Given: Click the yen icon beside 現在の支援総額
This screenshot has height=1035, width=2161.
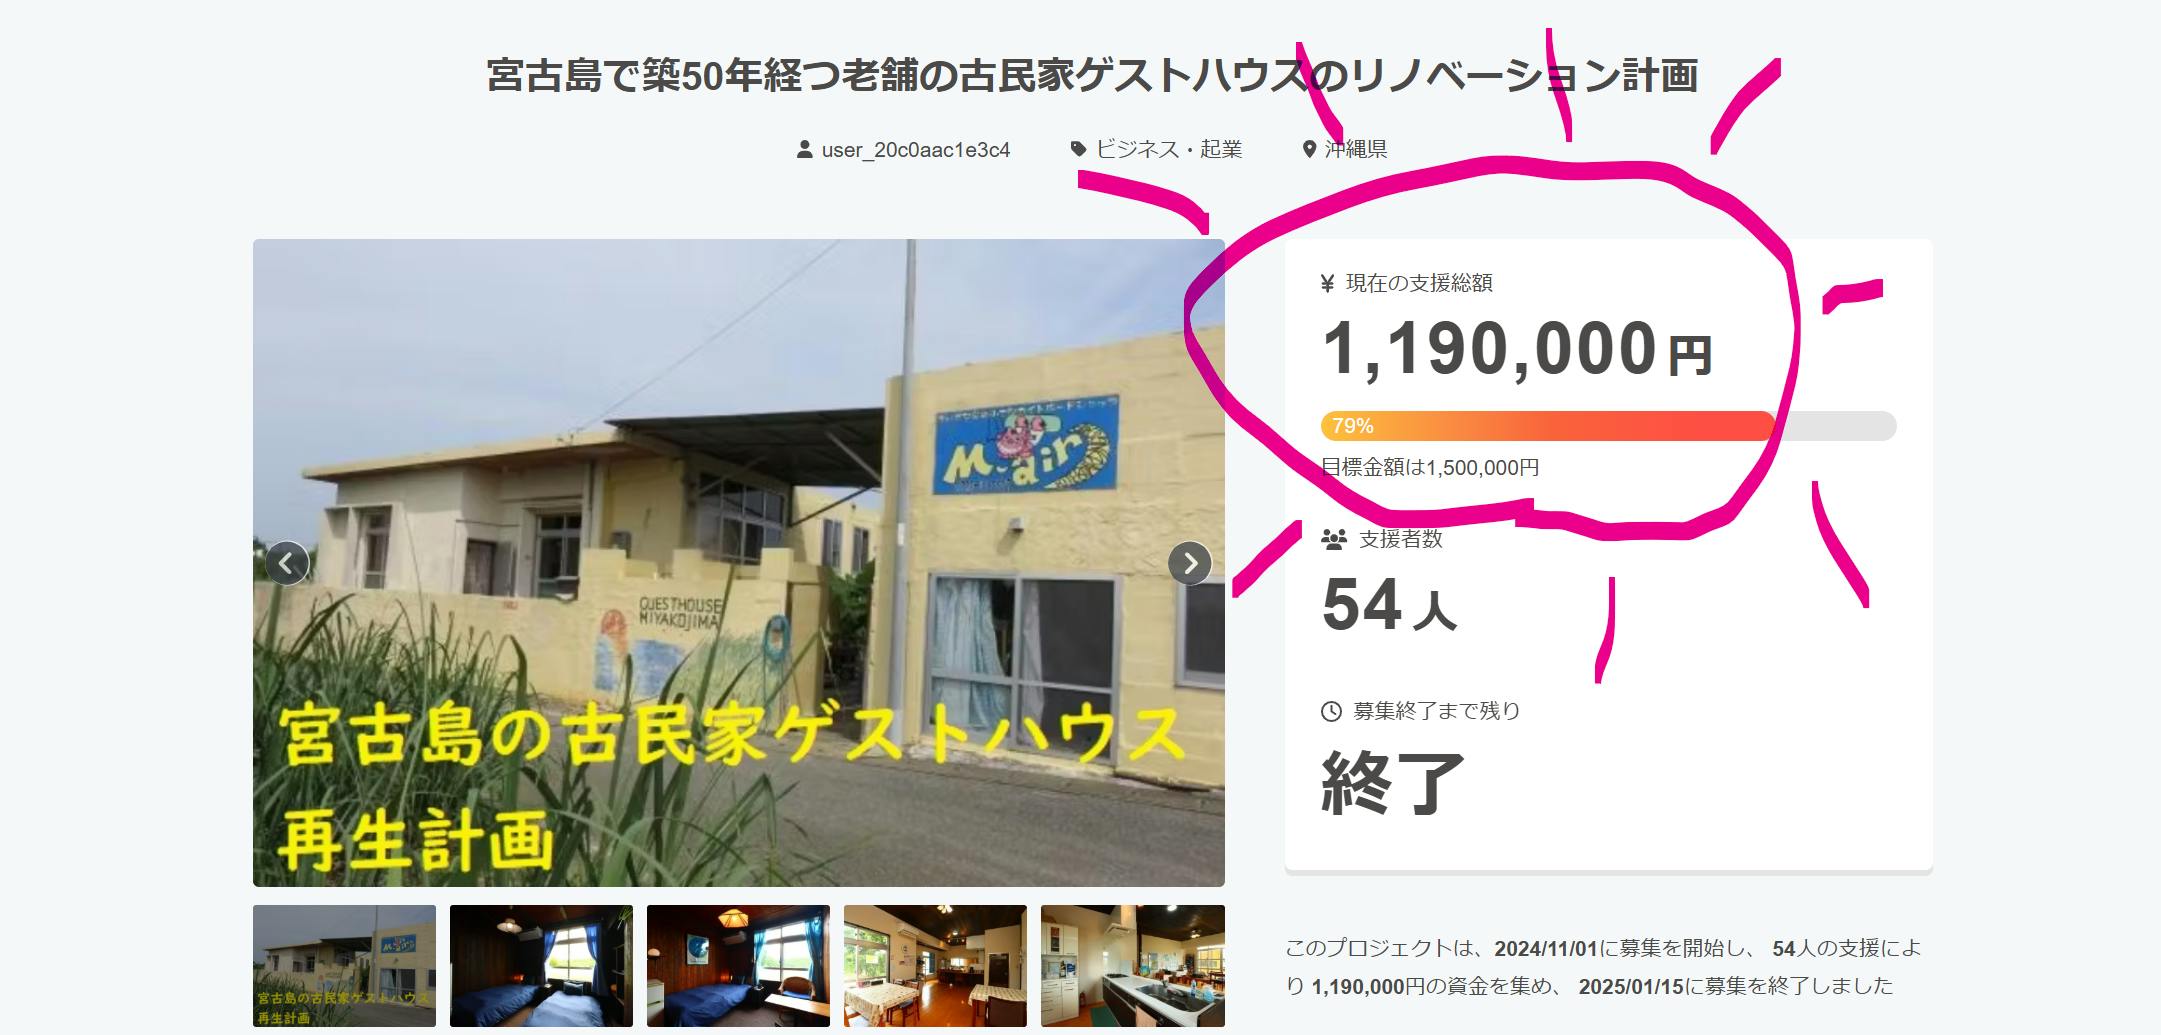Looking at the screenshot, I should click(x=1328, y=284).
